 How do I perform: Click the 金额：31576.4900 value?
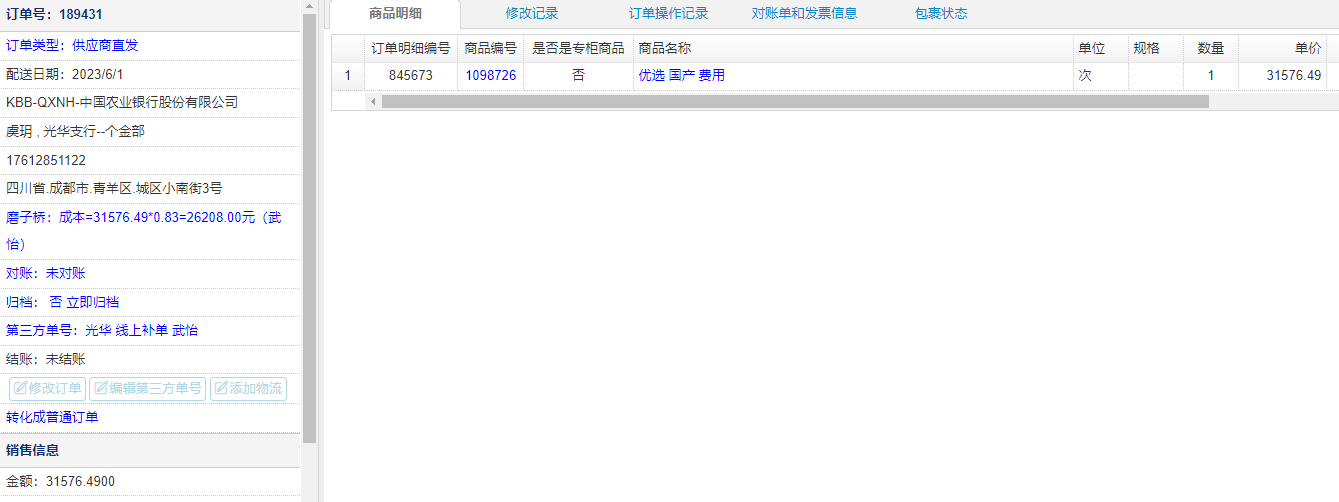coord(60,481)
